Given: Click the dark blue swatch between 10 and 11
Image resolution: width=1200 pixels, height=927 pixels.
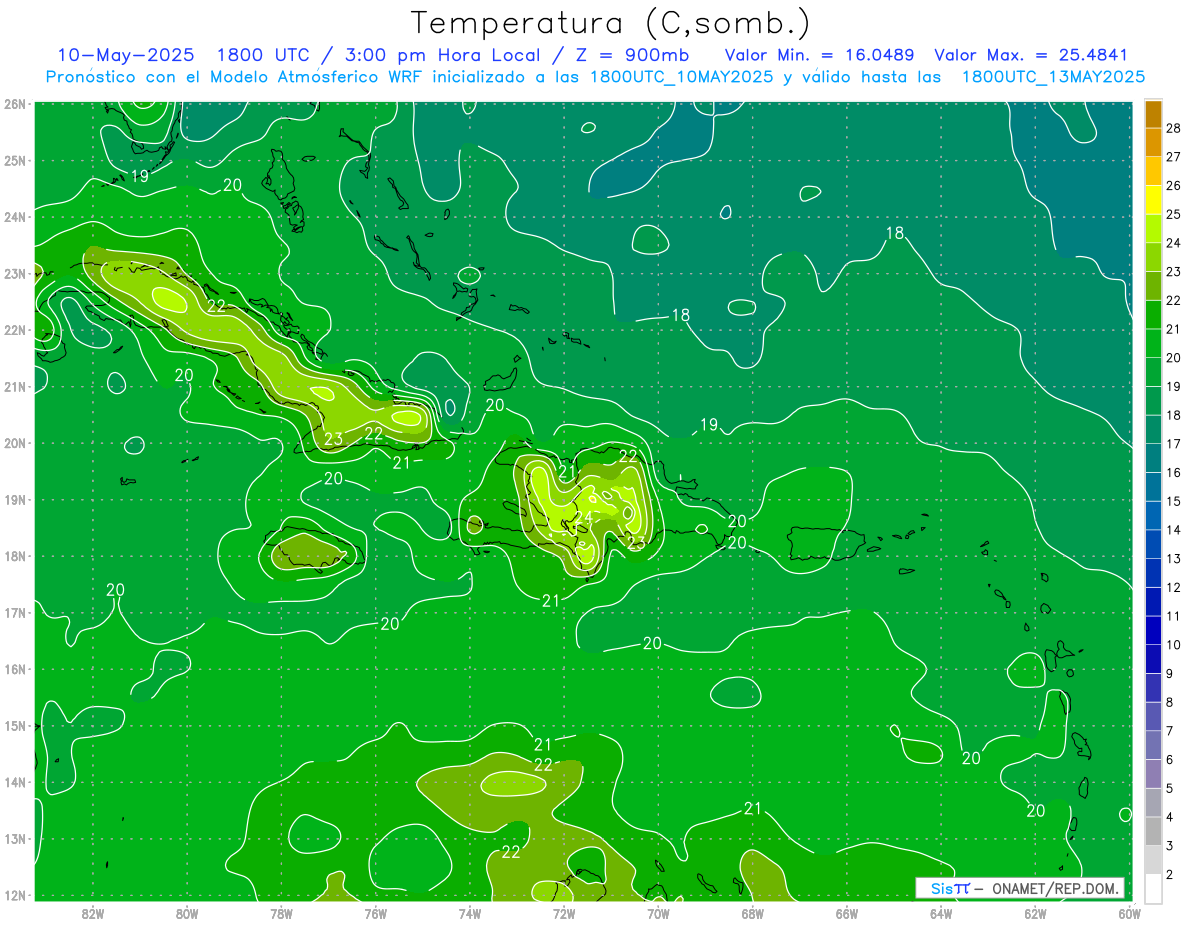Looking at the screenshot, I should coord(1153,630).
